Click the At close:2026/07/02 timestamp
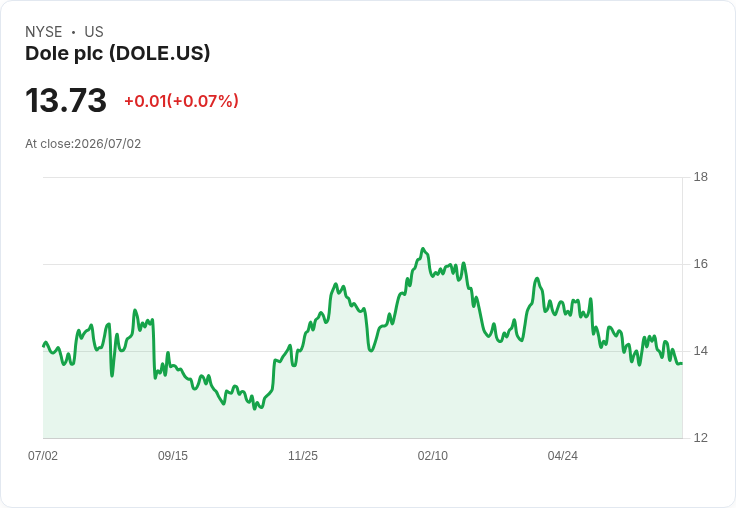Screen dimensions: 736x508 (x=83, y=144)
